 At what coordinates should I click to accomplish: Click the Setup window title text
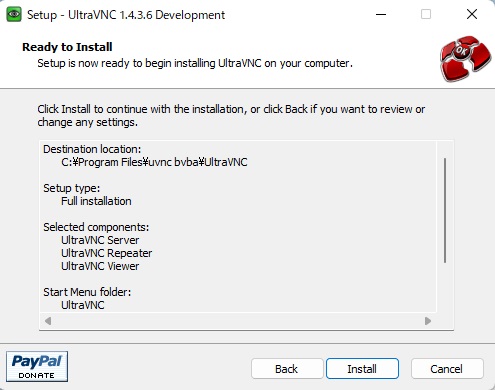pos(126,15)
